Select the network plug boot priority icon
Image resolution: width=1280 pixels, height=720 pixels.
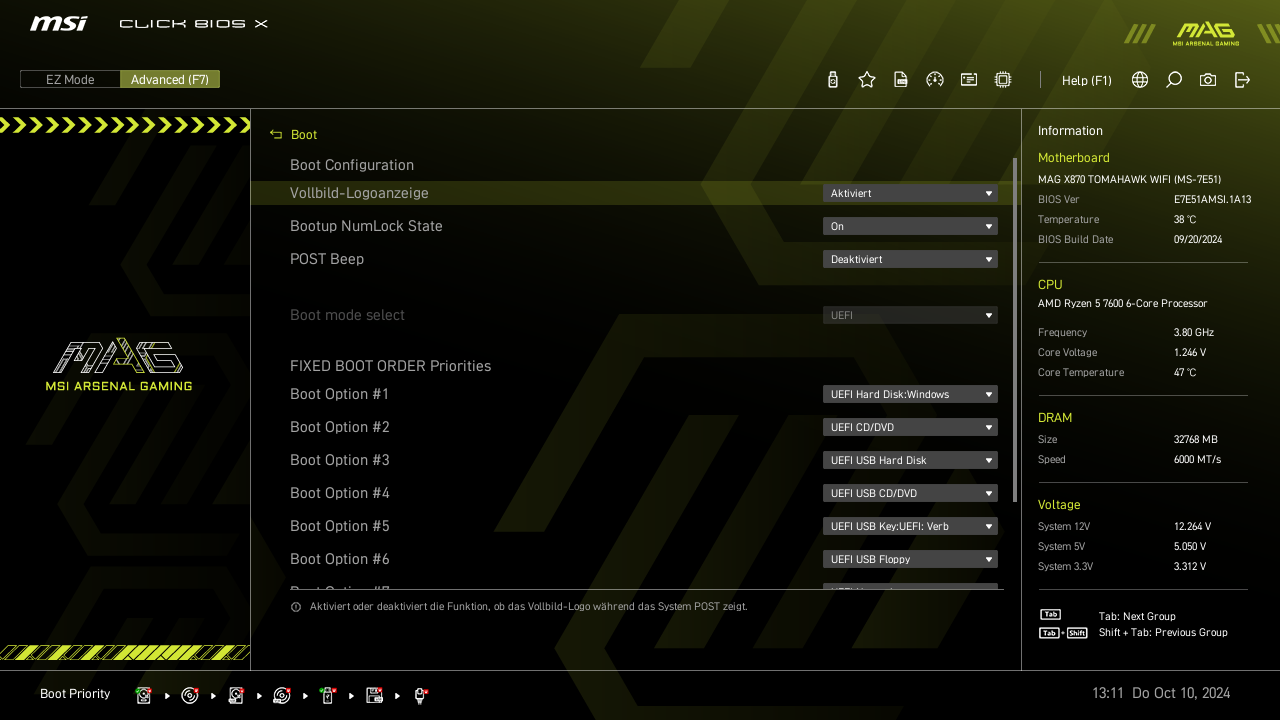(x=421, y=695)
